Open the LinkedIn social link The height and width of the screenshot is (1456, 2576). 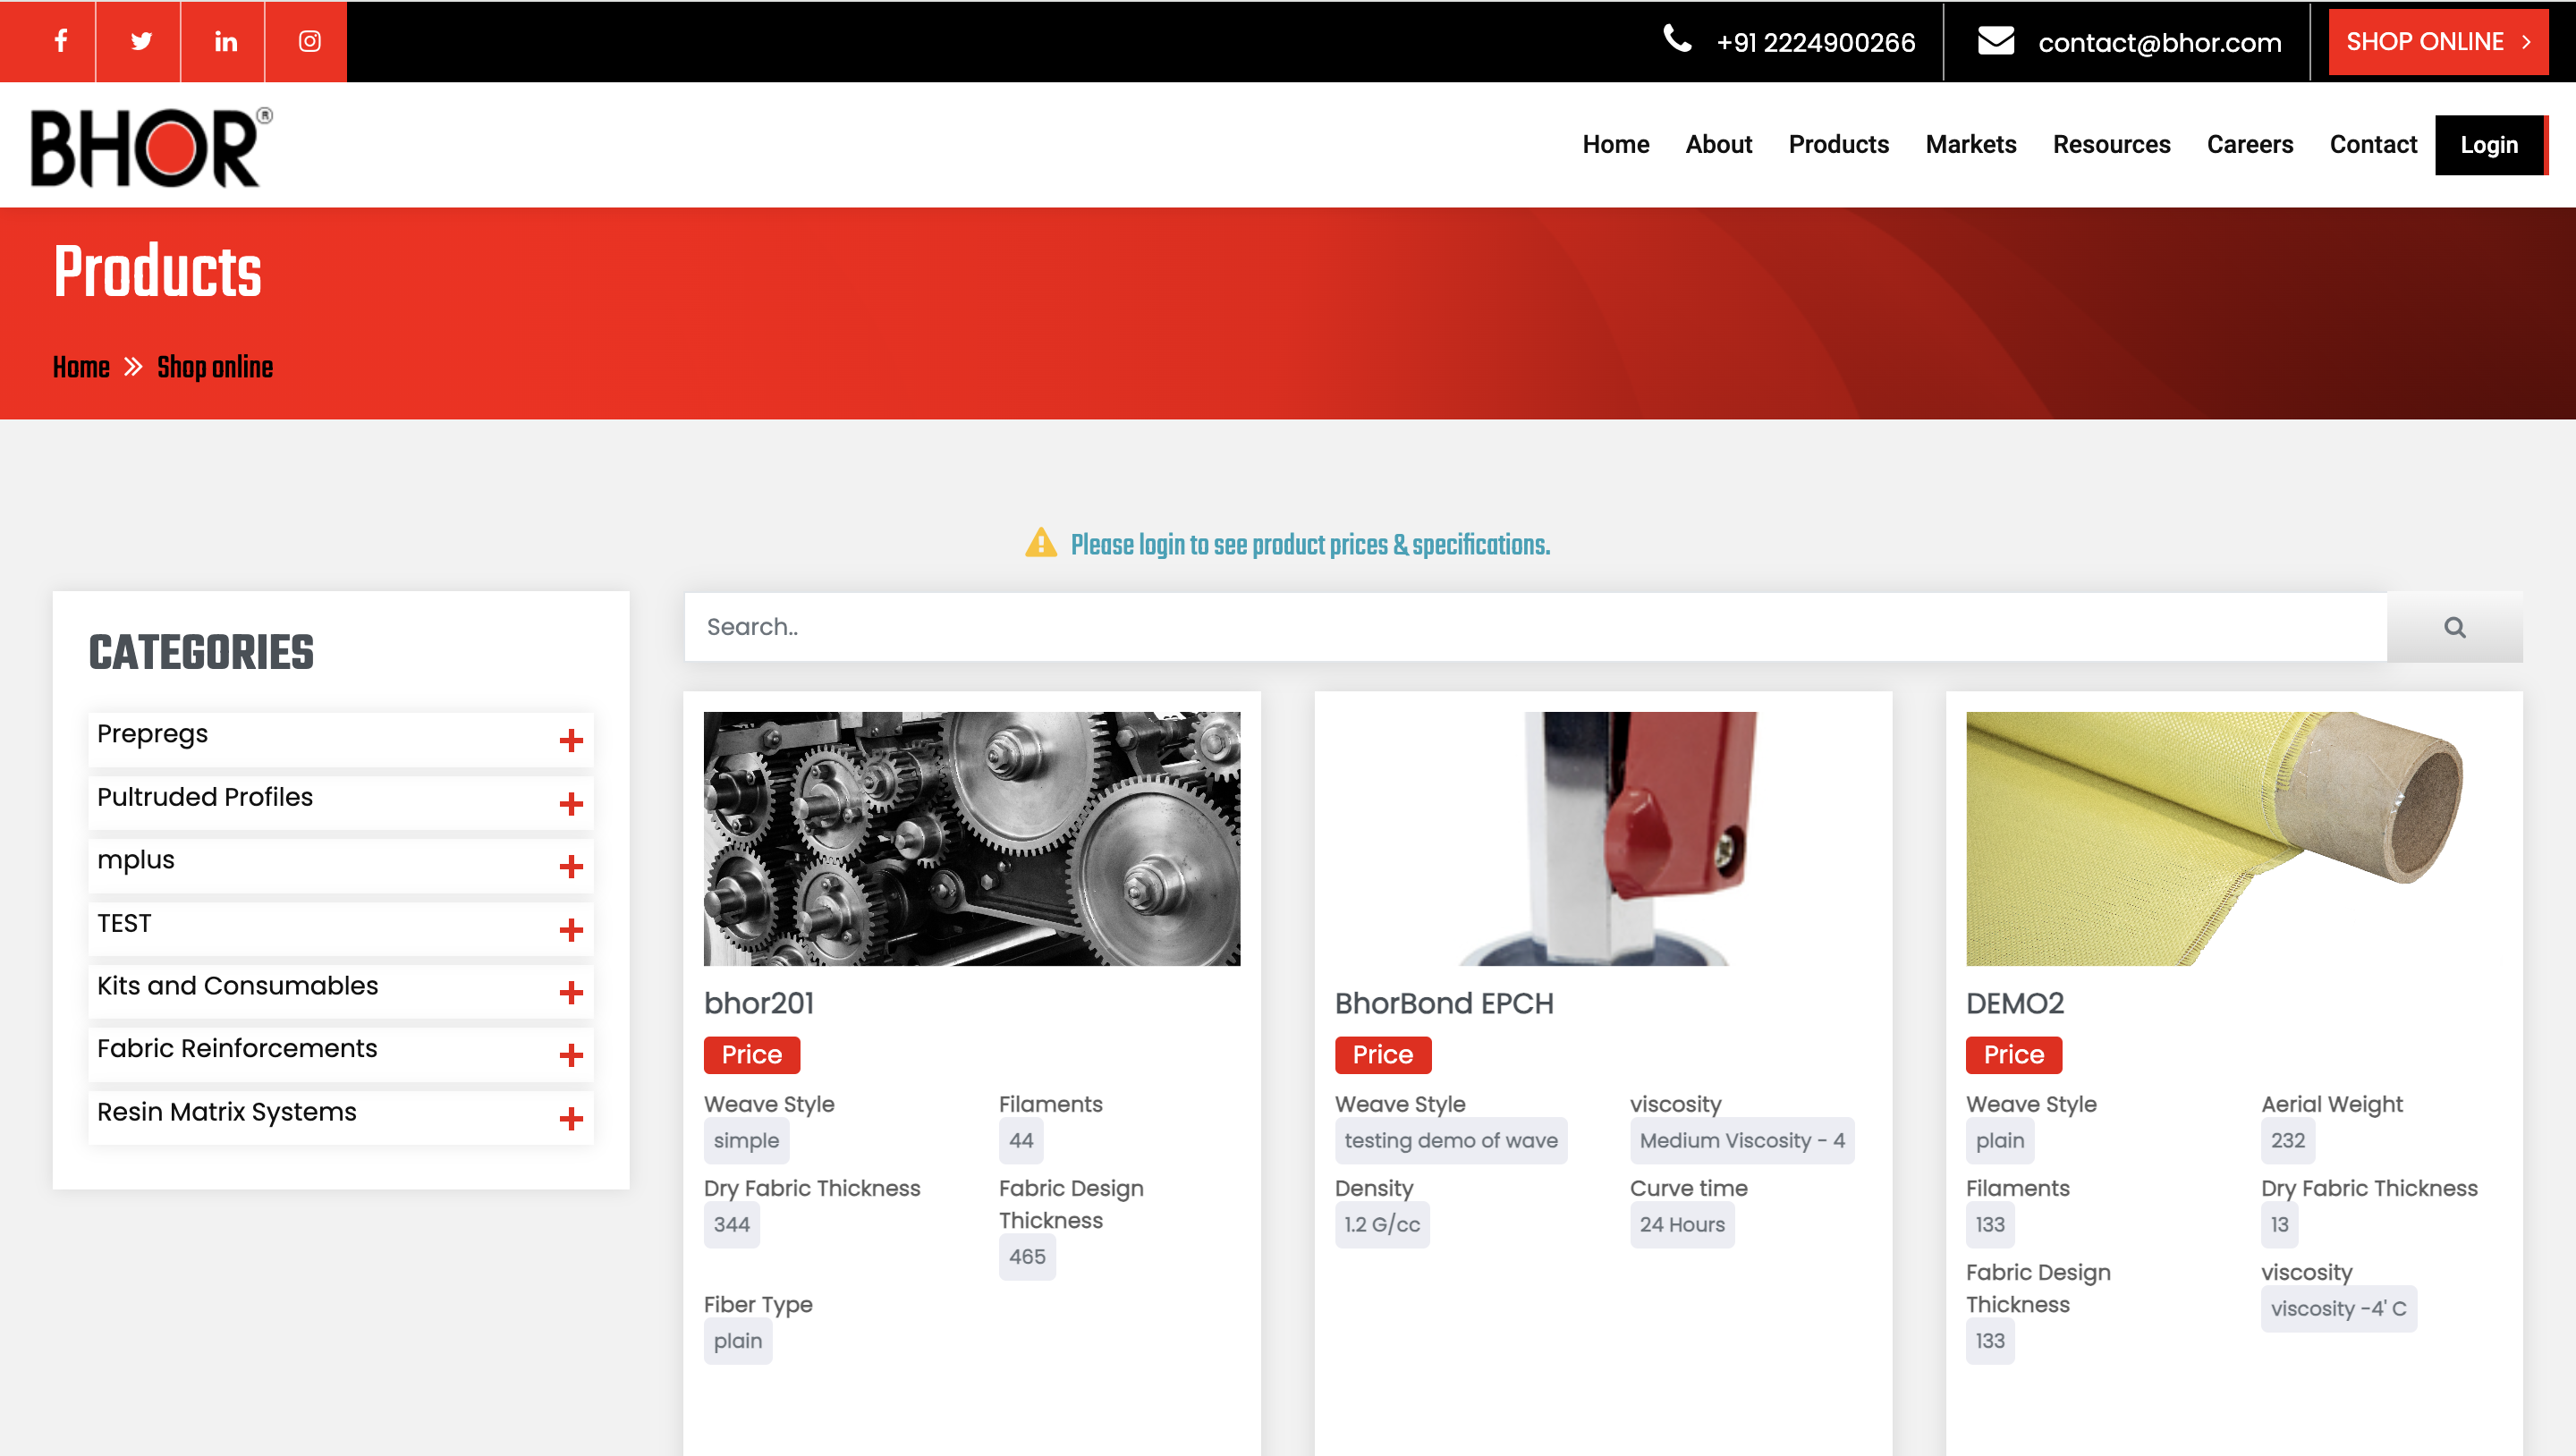(225, 41)
